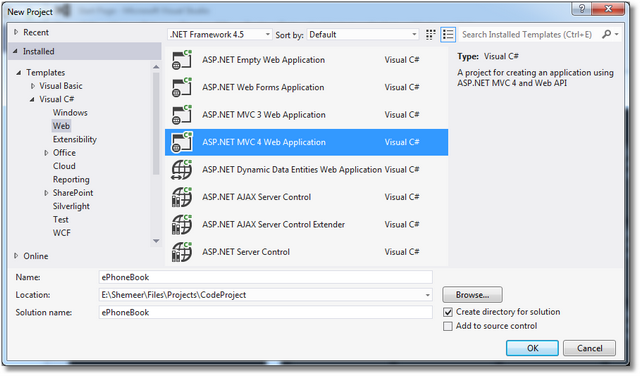Click the Cancel button
Screen dimensions: 640x376
coord(589,348)
